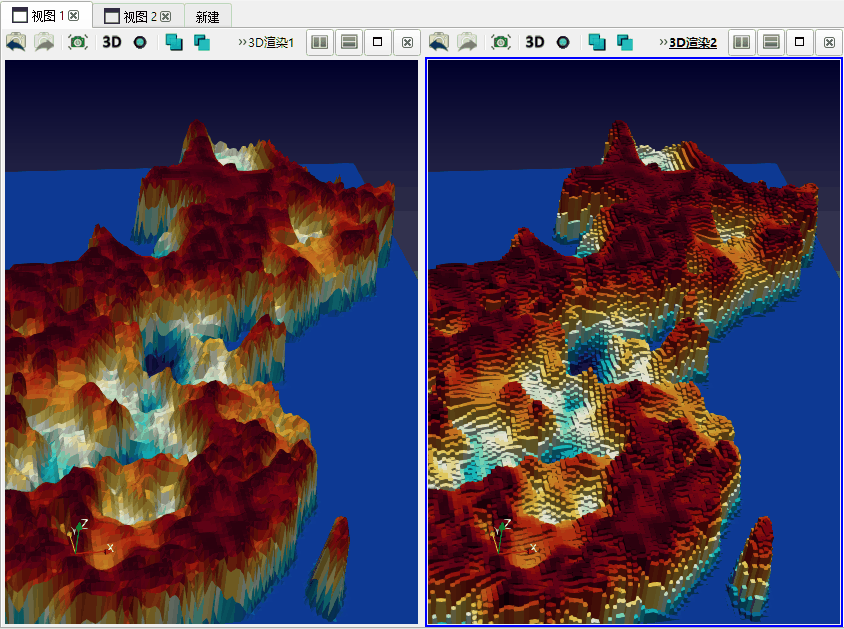The image size is (844, 629).
Task: Click first teal overlapping-squares icon in 3D渲染1 toolbar
Action: tap(174, 42)
